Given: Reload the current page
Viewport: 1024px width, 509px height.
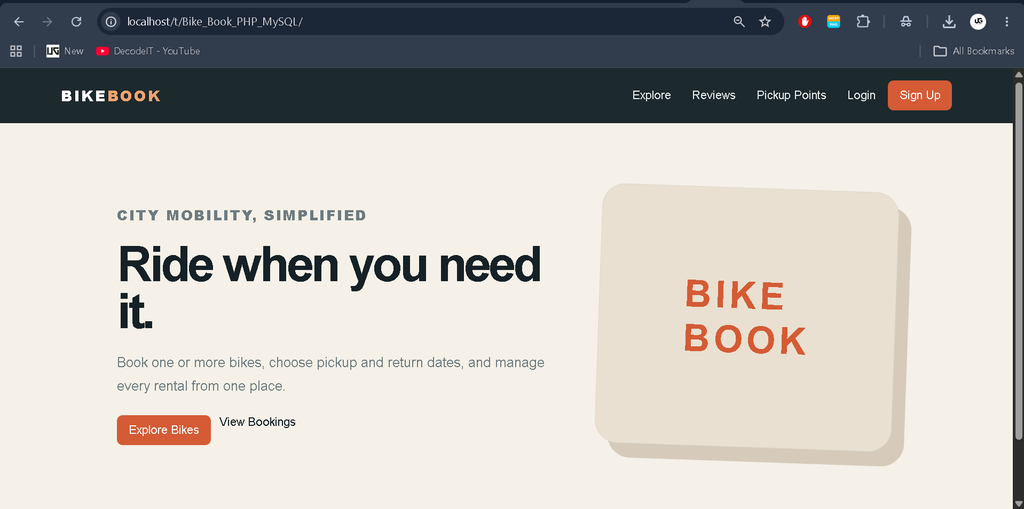Looking at the screenshot, I should (x=76, y=22).
